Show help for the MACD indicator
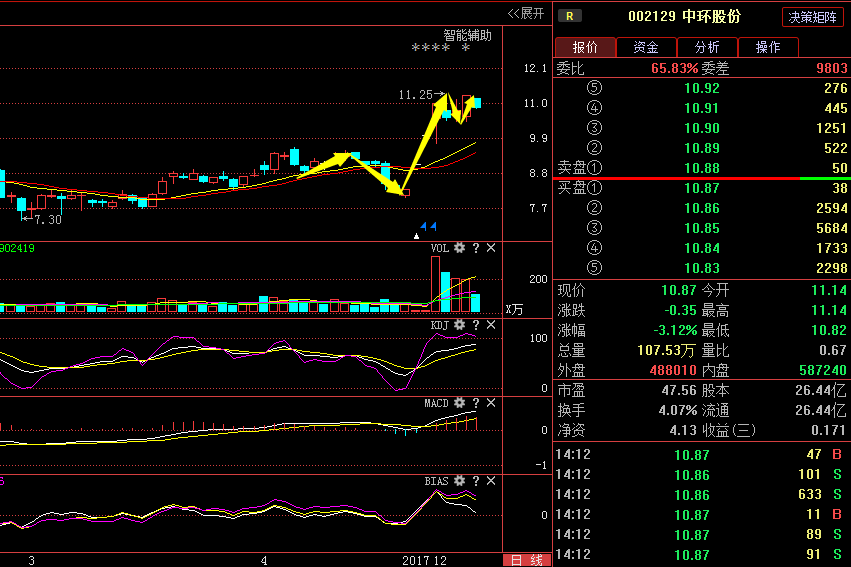The width and height of the screenshot is (851, 567). (x=475, y=403)
